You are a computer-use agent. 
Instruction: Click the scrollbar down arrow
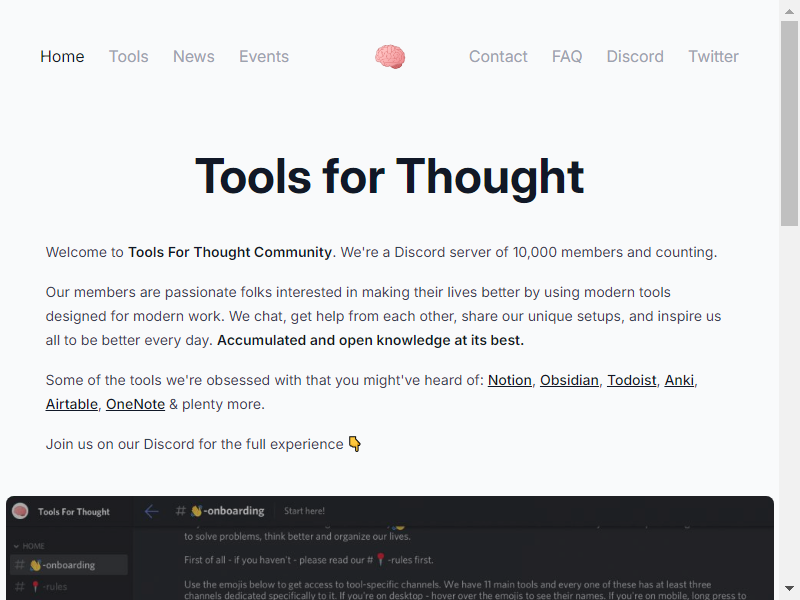pyautogui.click(x=789, y=588)
